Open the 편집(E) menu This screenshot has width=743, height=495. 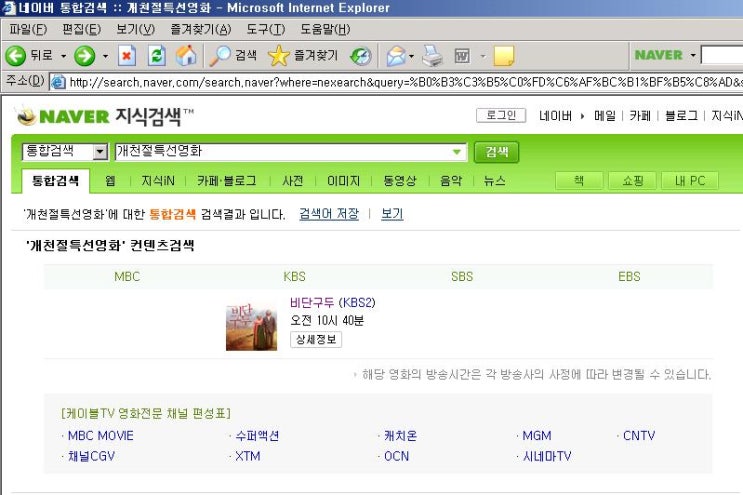[x=82, y=29]
